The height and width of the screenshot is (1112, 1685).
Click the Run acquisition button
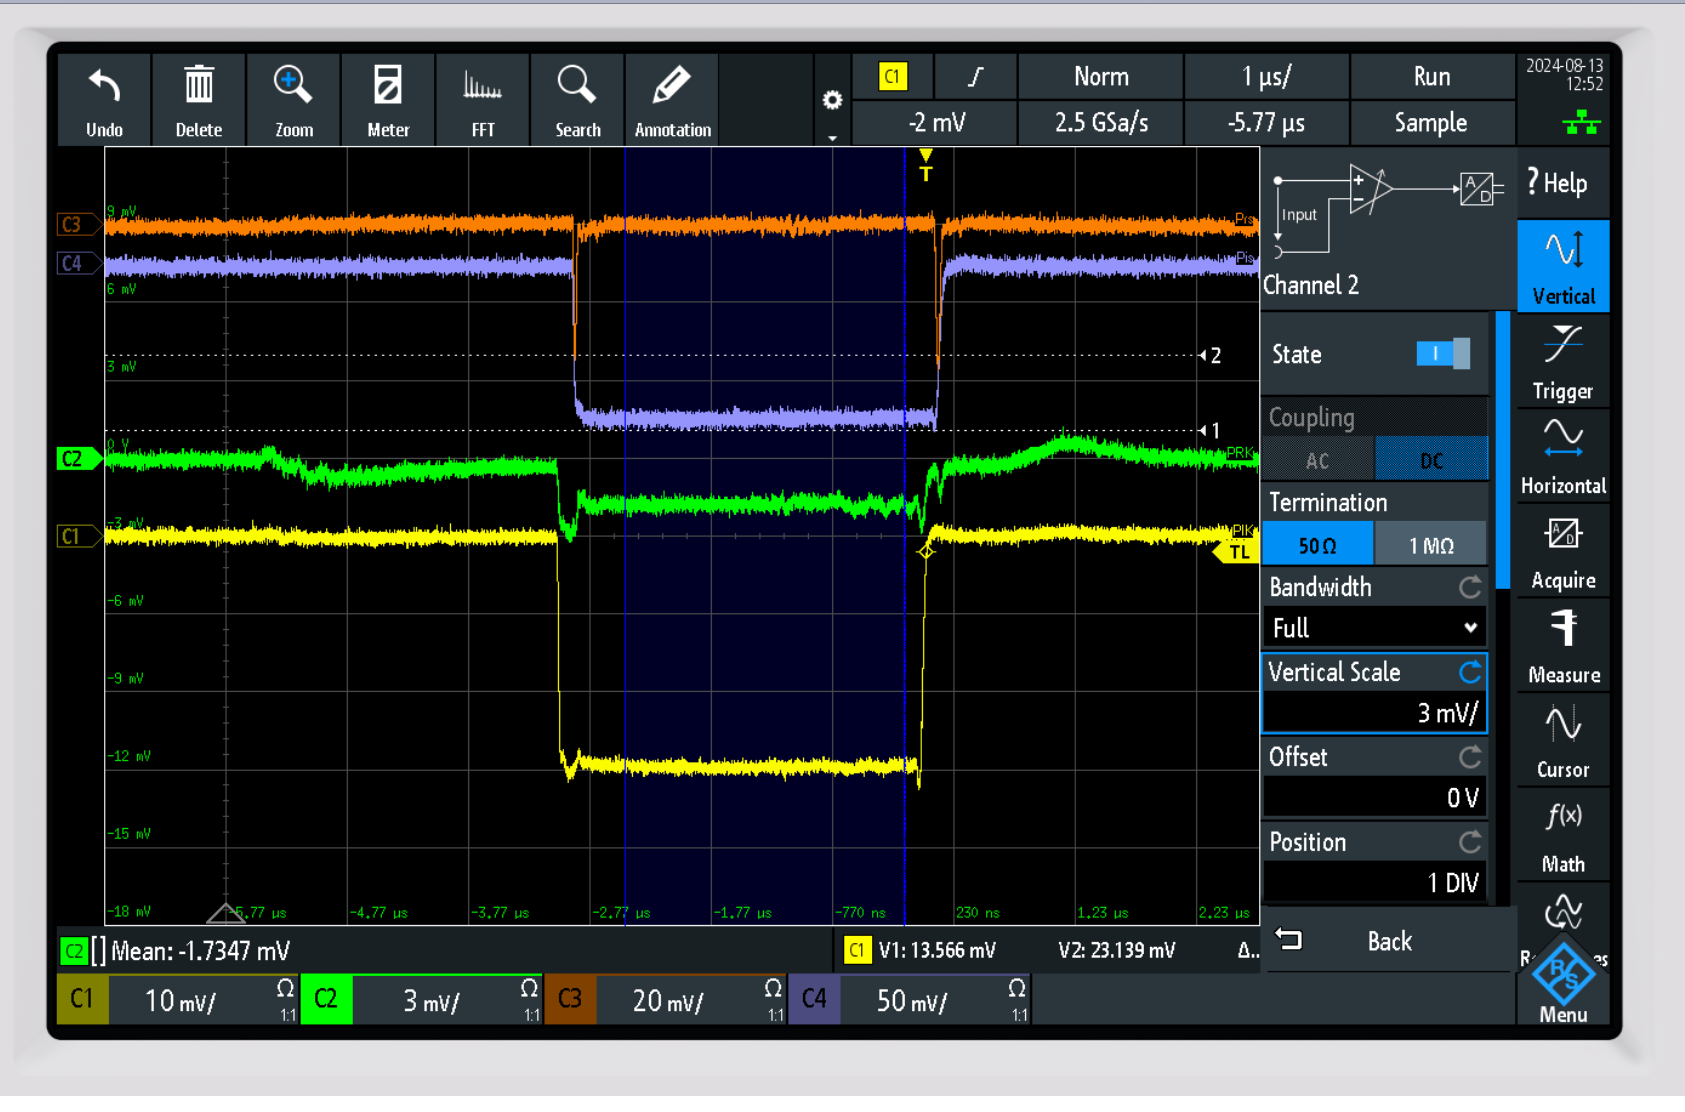[x=1431, y=77]
